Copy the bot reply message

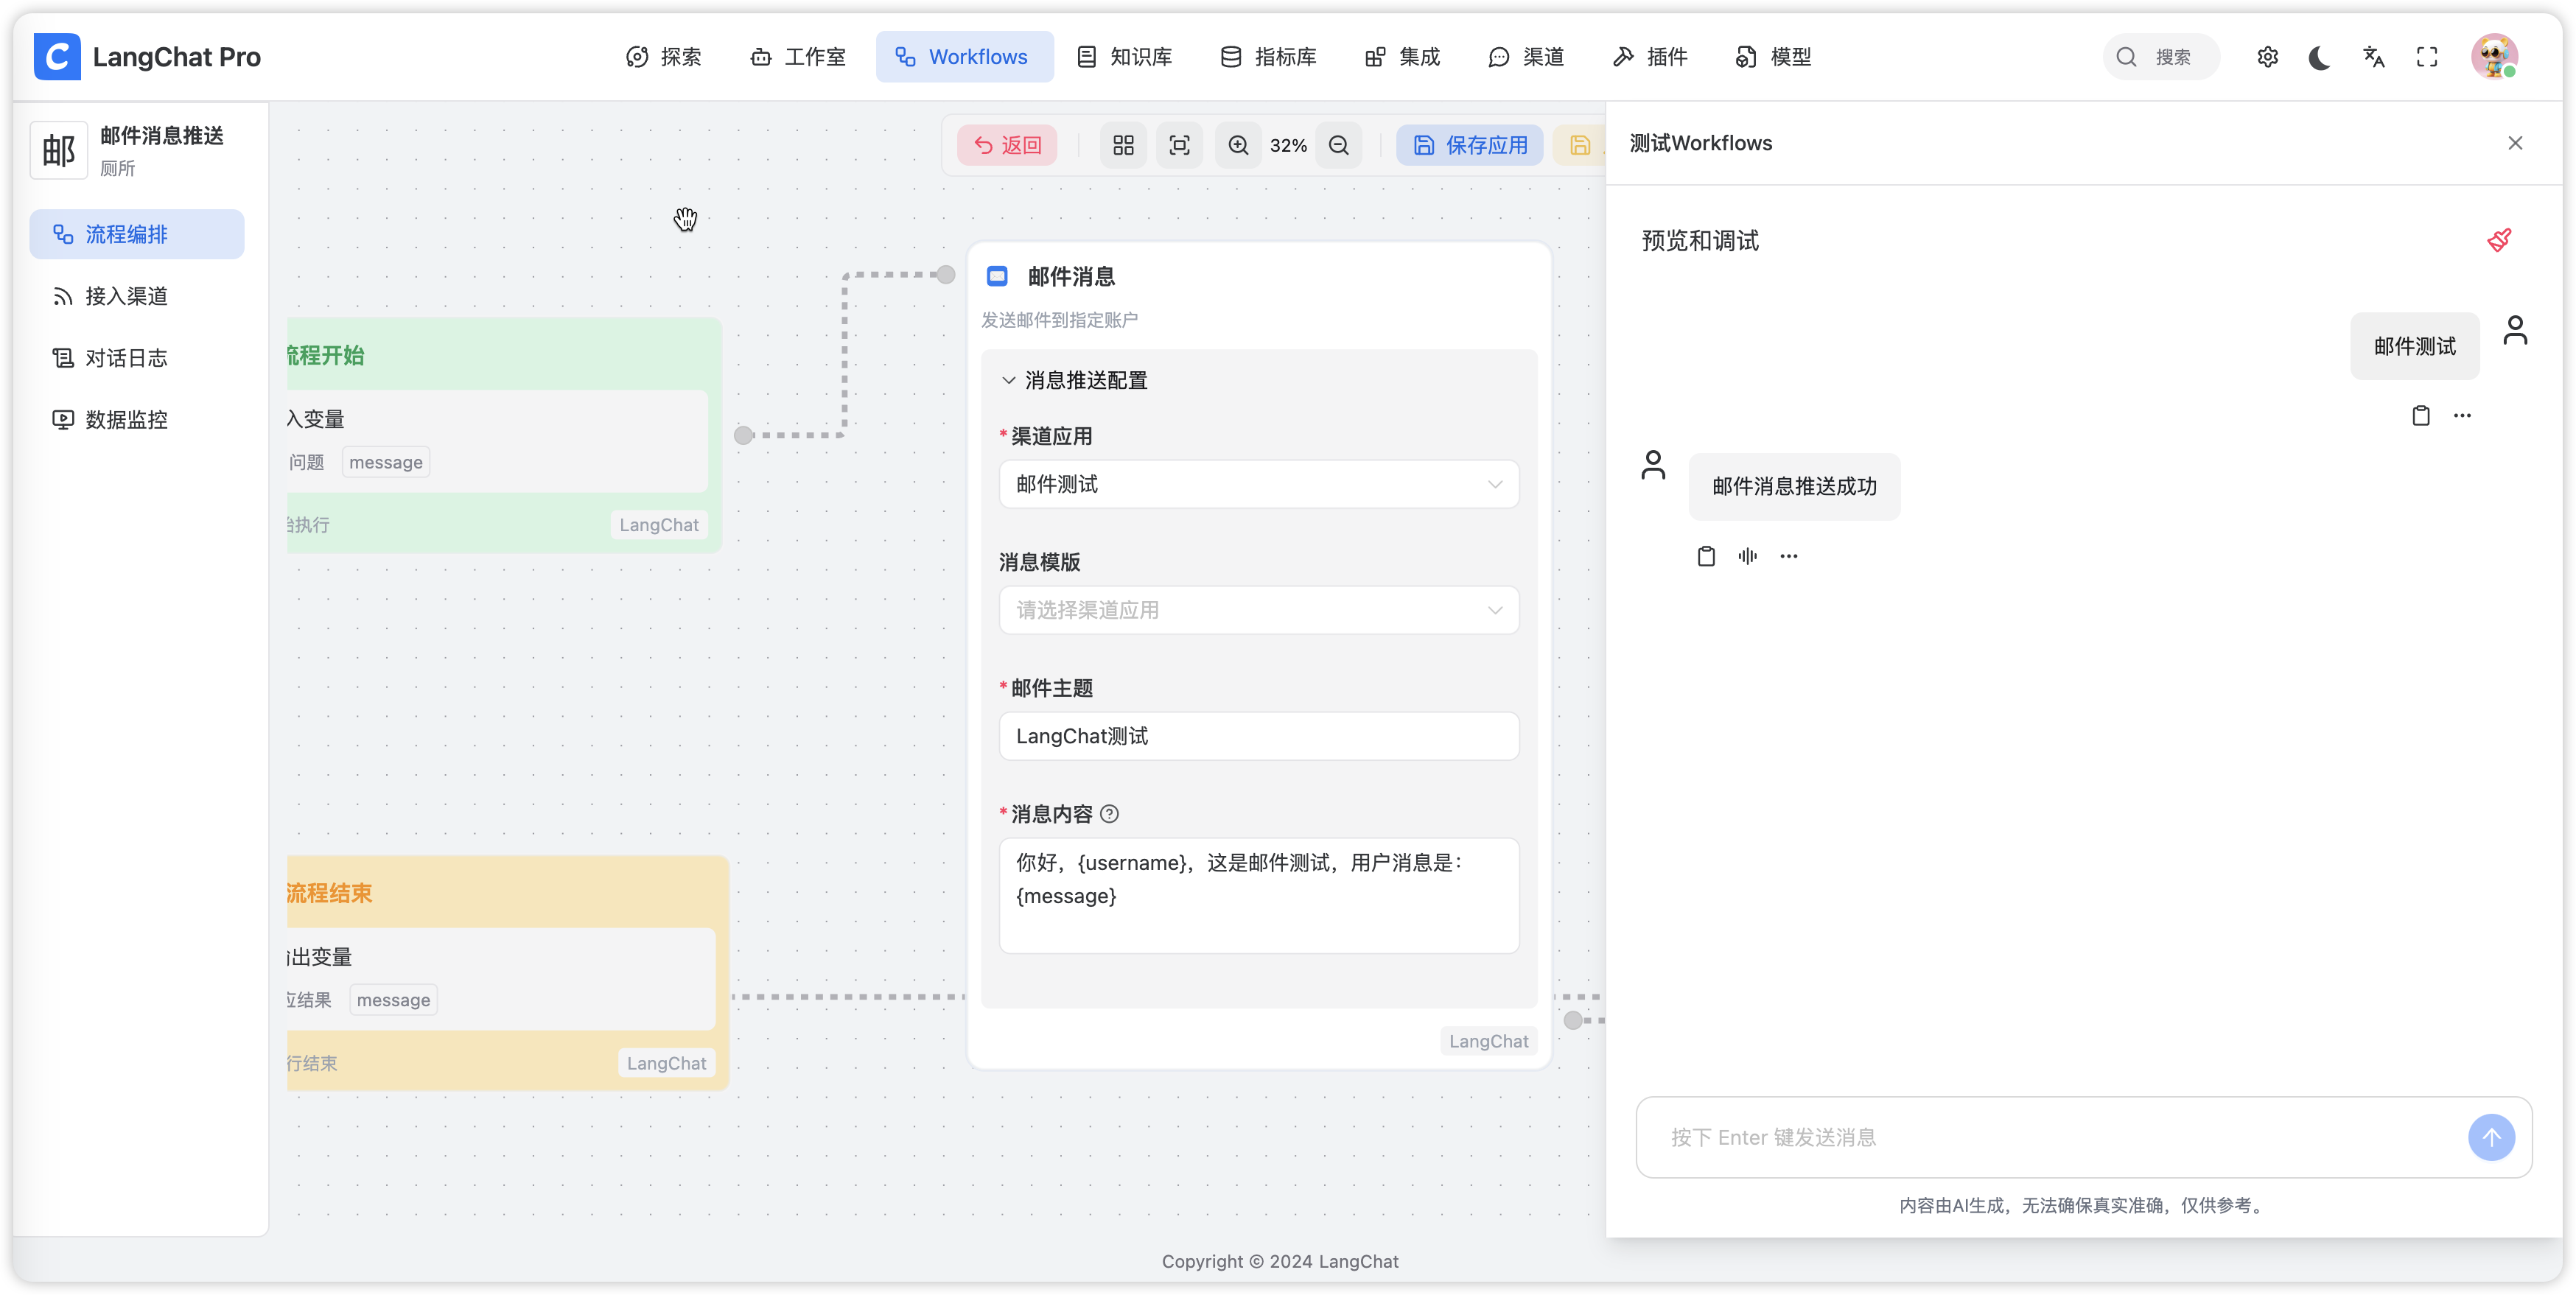click(x=1706, y=556)
